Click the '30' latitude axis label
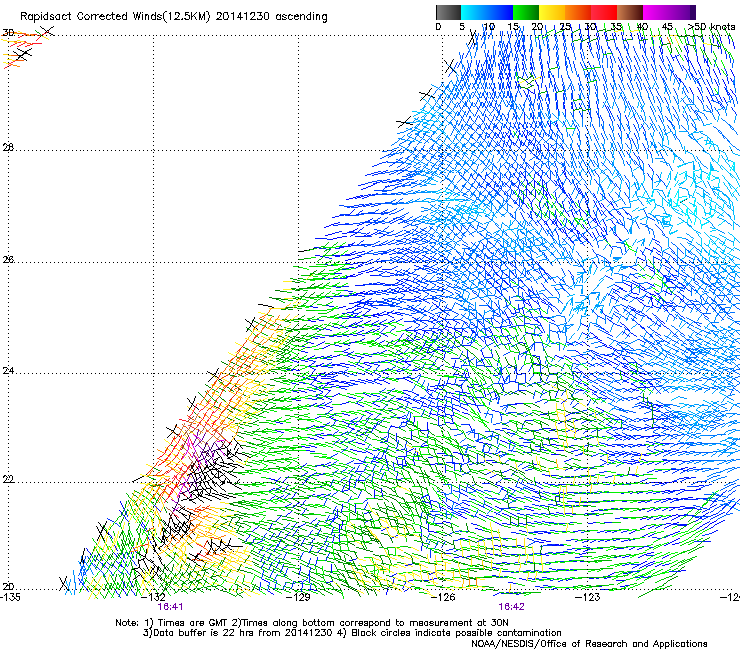The height and width of the screenshot is (650, 740). [8, 33]
